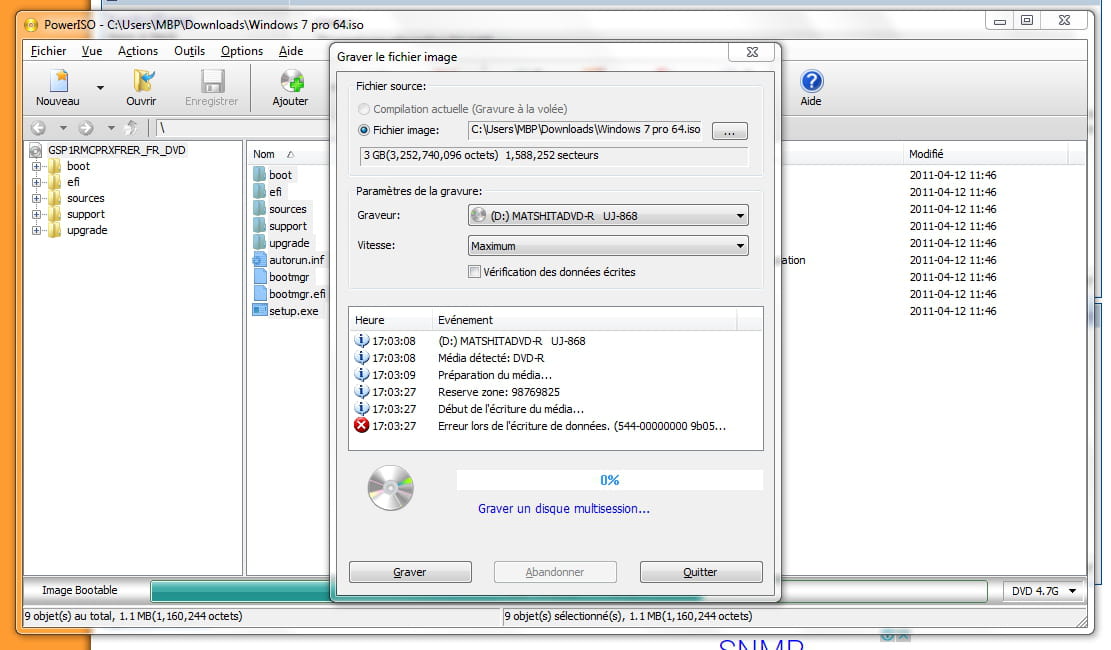Select the upgrade folder icon in file list
This screenshot has width=1111, height=650.
point(259,242)
